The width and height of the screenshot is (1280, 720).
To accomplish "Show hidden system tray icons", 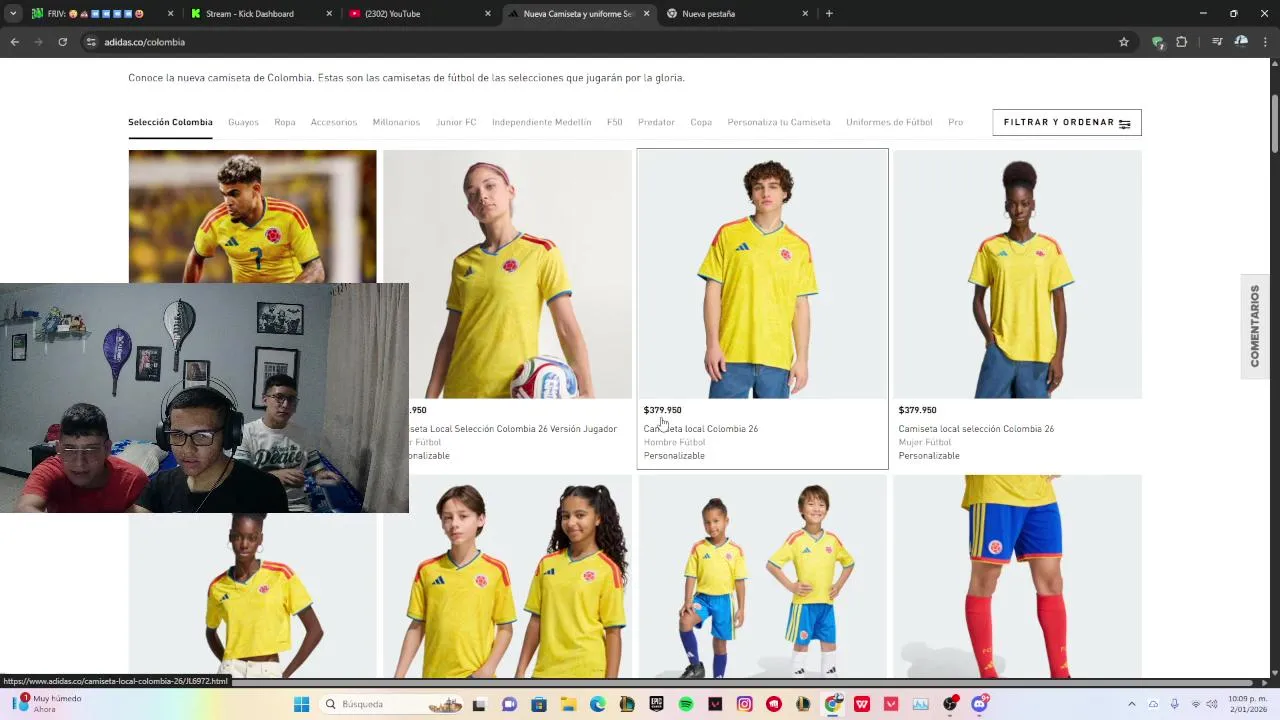I will 1132,704.
